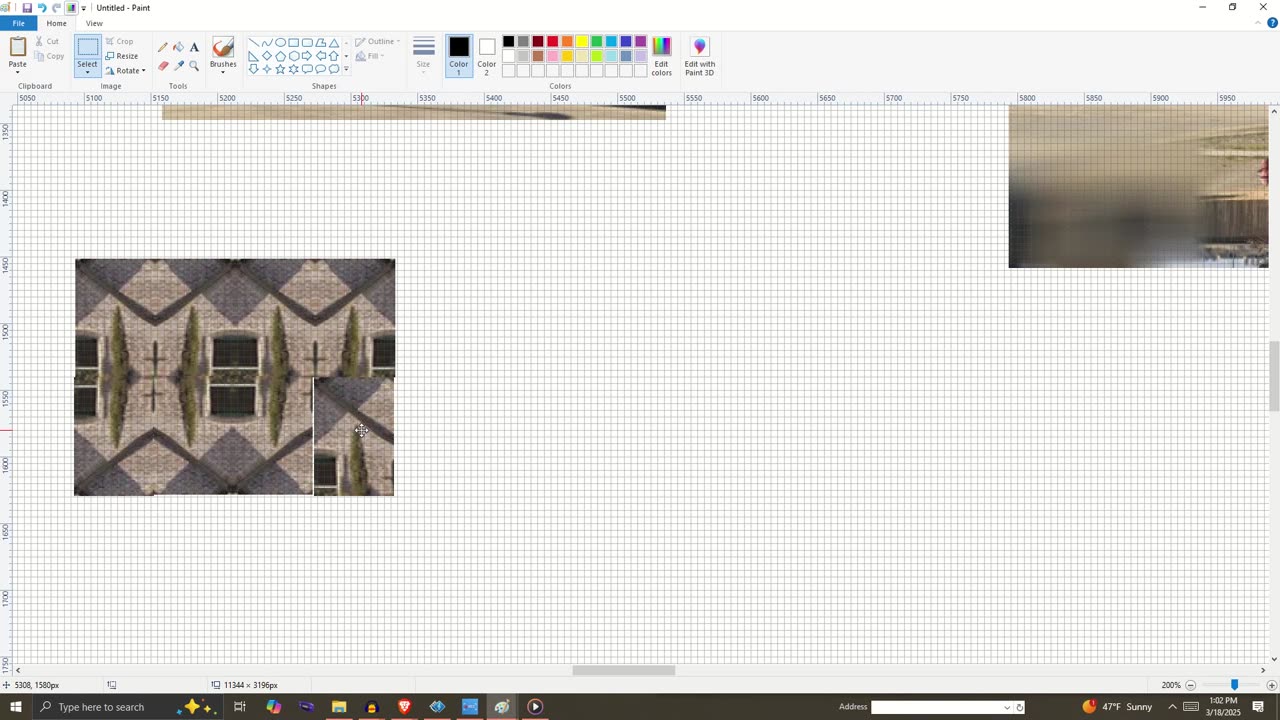Select the Text tool
This screenshot has height=720, width=1280.
[x=194, y=47]
